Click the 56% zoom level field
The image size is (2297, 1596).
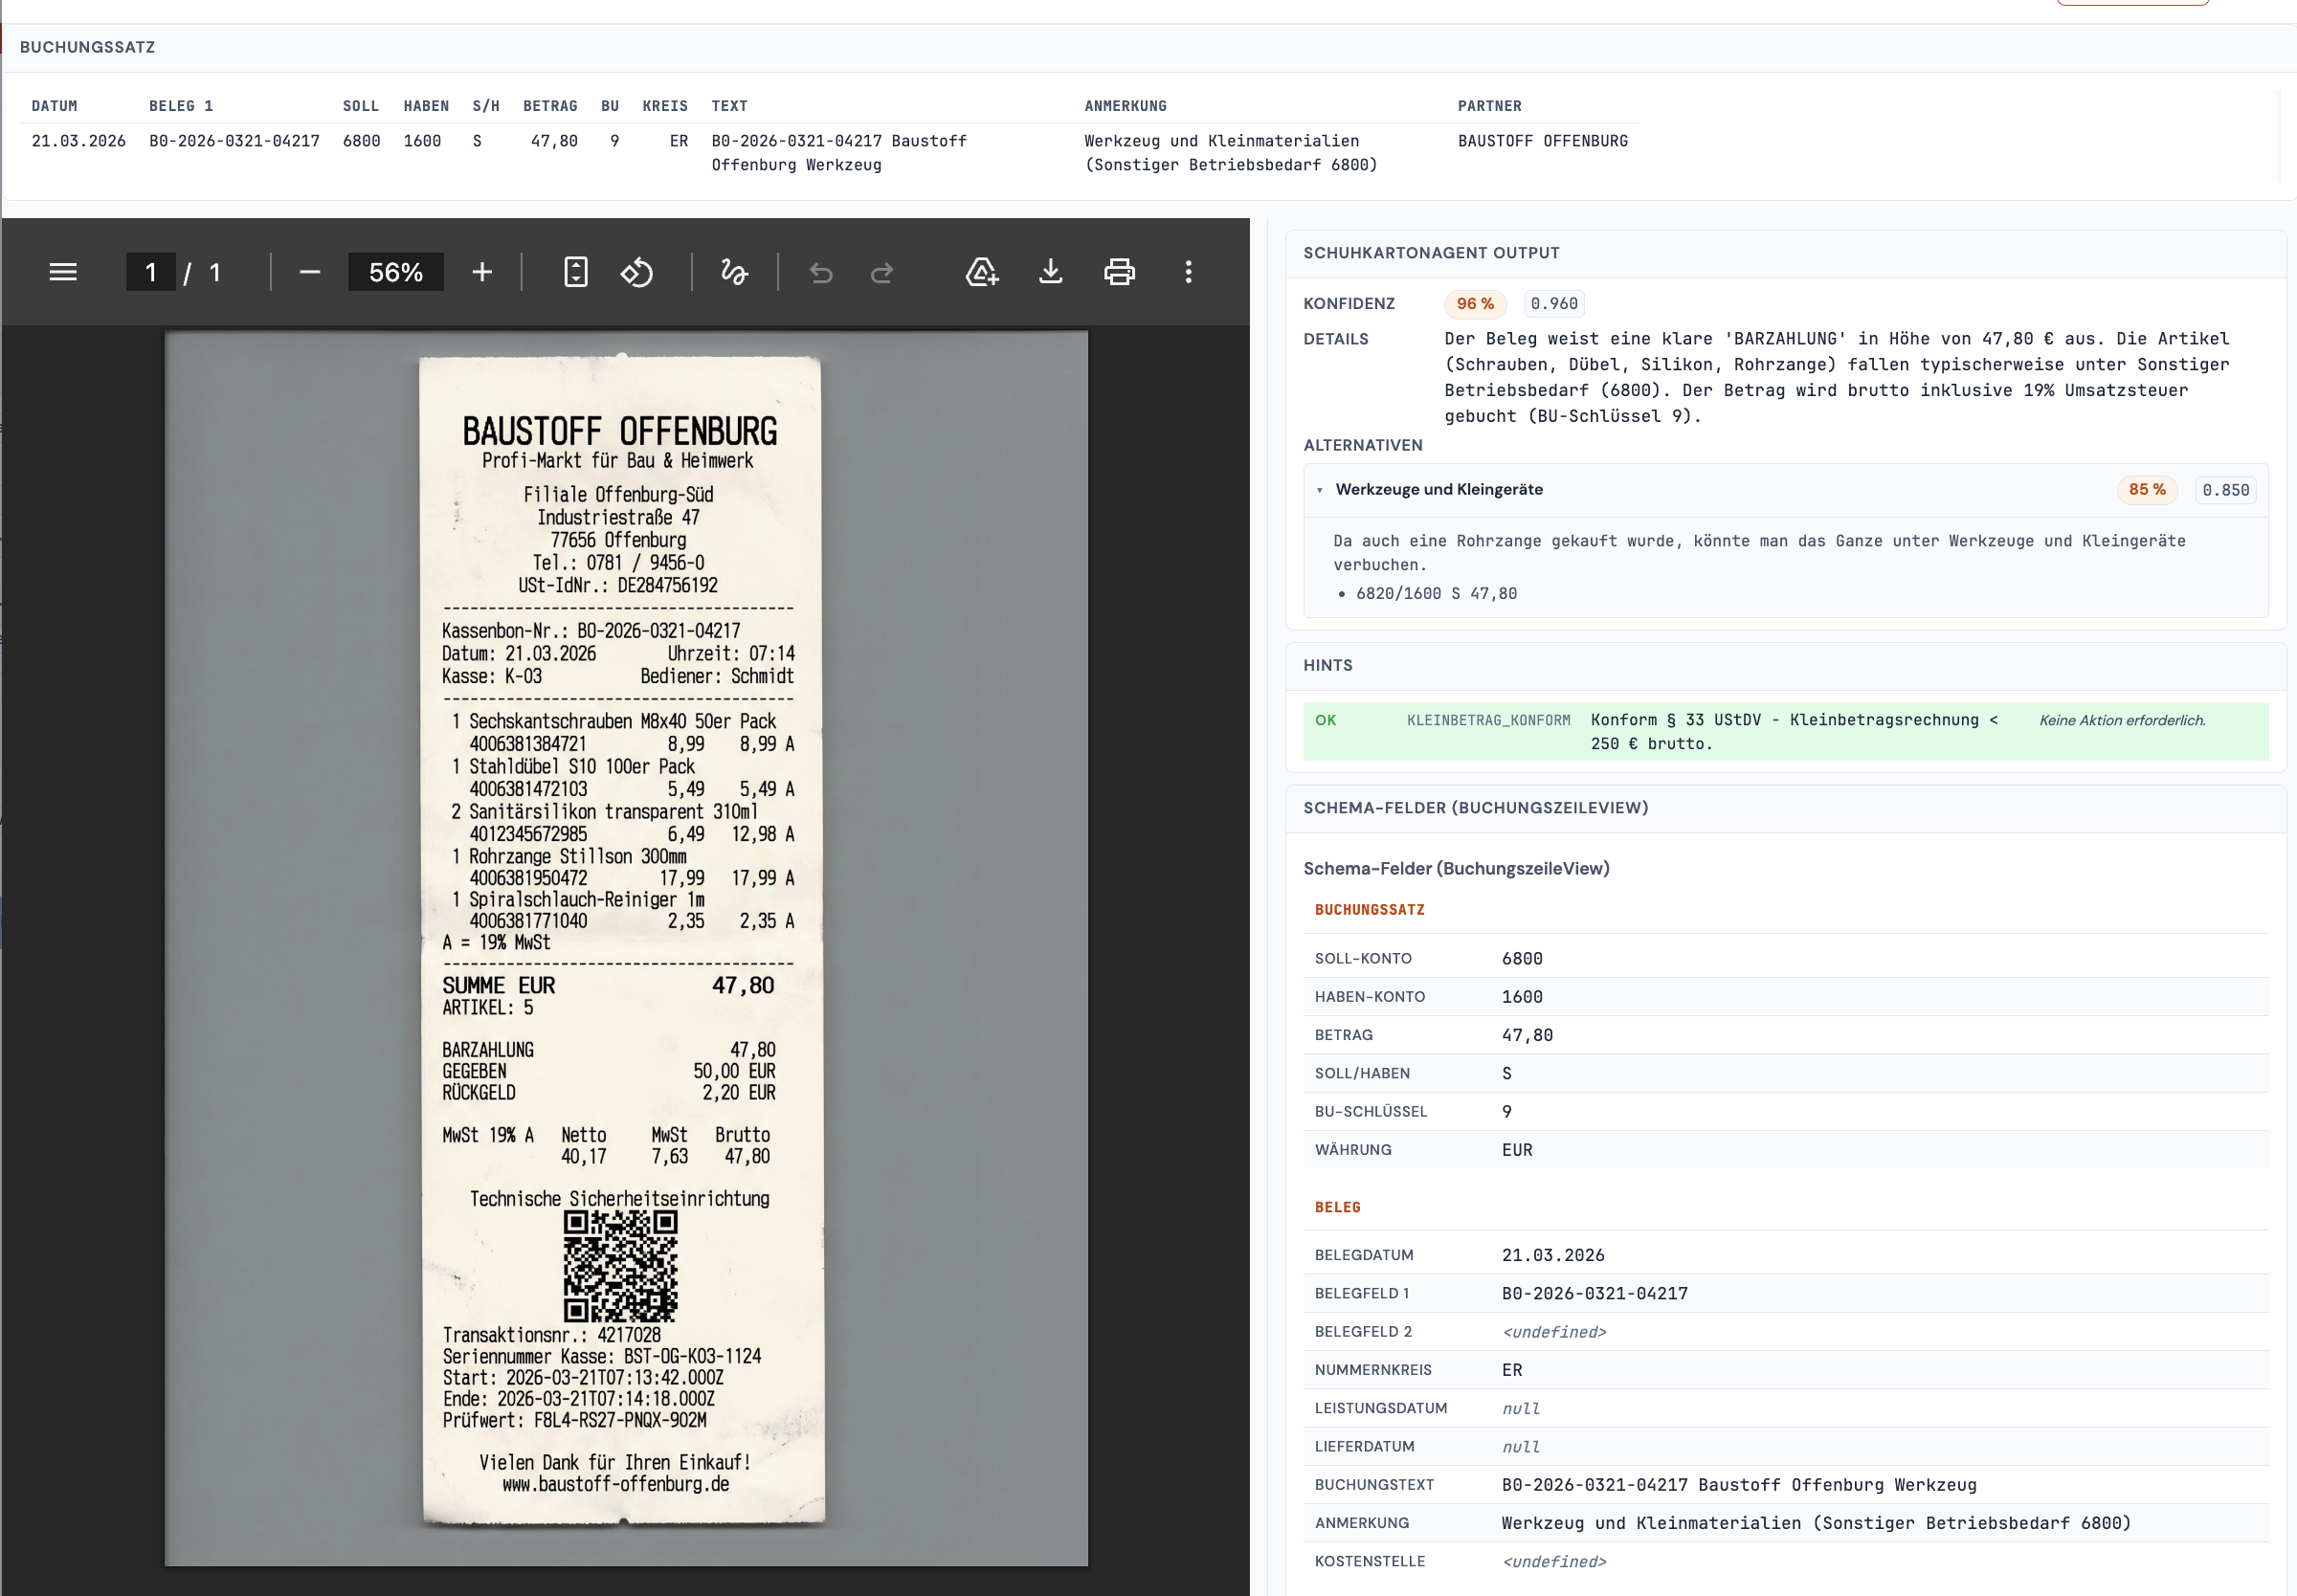(396, 272)
